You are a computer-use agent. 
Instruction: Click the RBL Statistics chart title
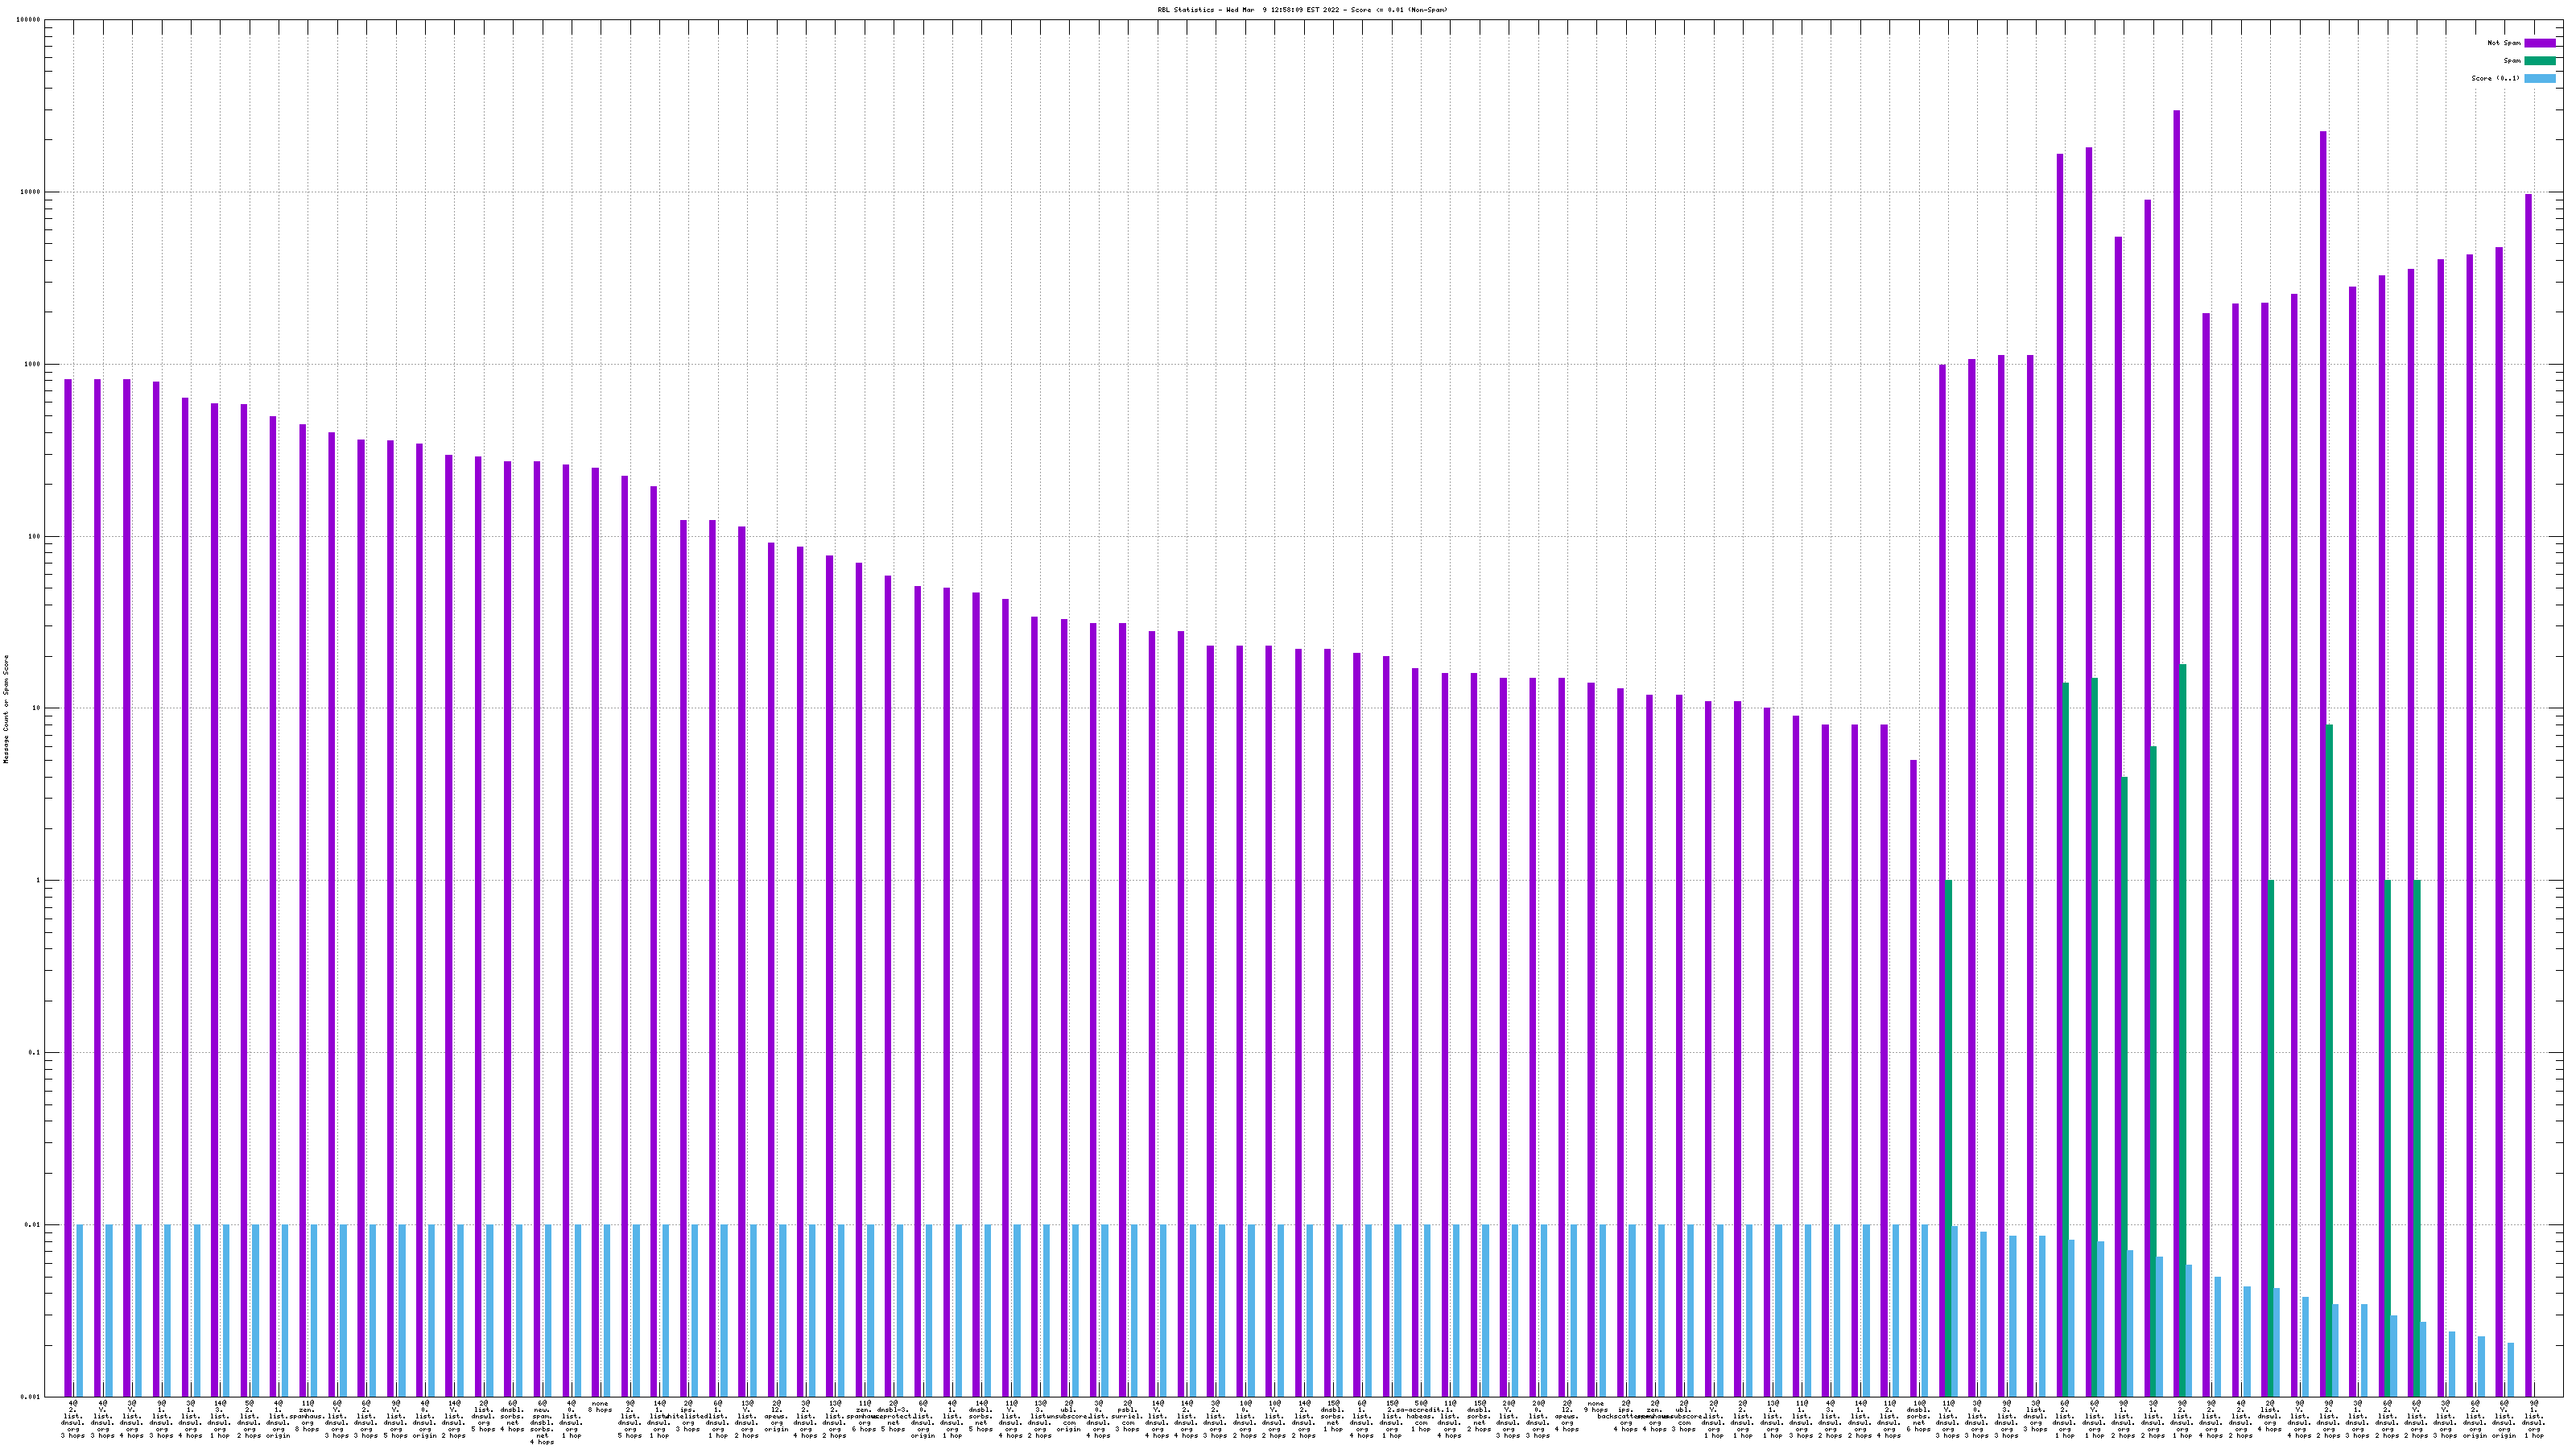pos(1302,10)
